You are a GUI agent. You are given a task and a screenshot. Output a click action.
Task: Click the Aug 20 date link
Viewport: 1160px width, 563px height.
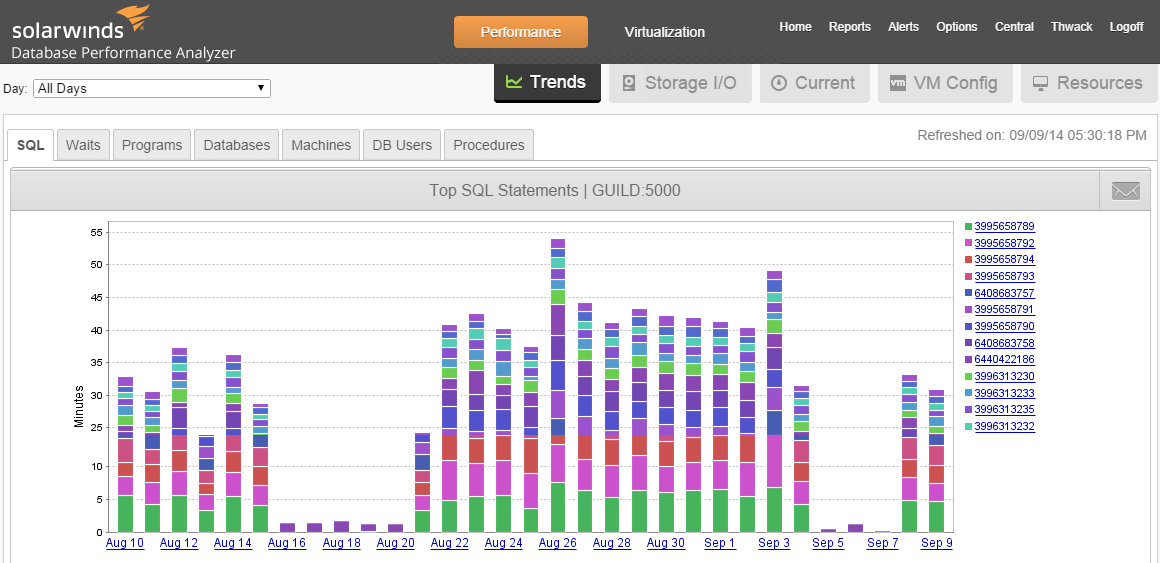[x=396, y=544]
